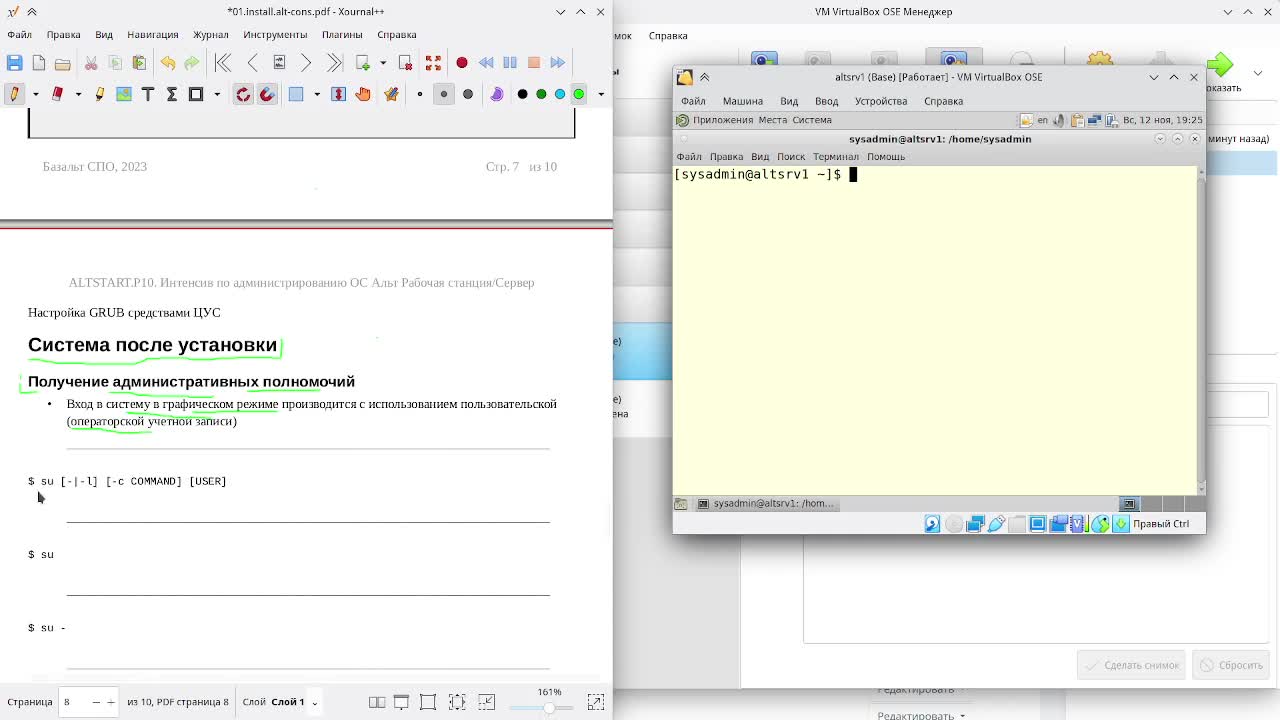Toggle fullscreen mode in Xournal++
This screenshot has height=720, width=1280.
(x=433, y=63)
